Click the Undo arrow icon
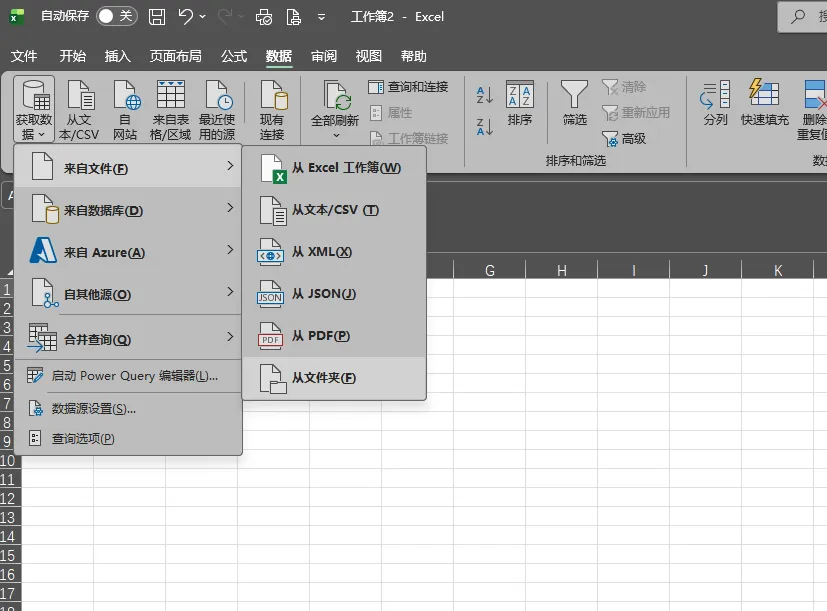This screenshot has height=611, width=827. (185, 16)
